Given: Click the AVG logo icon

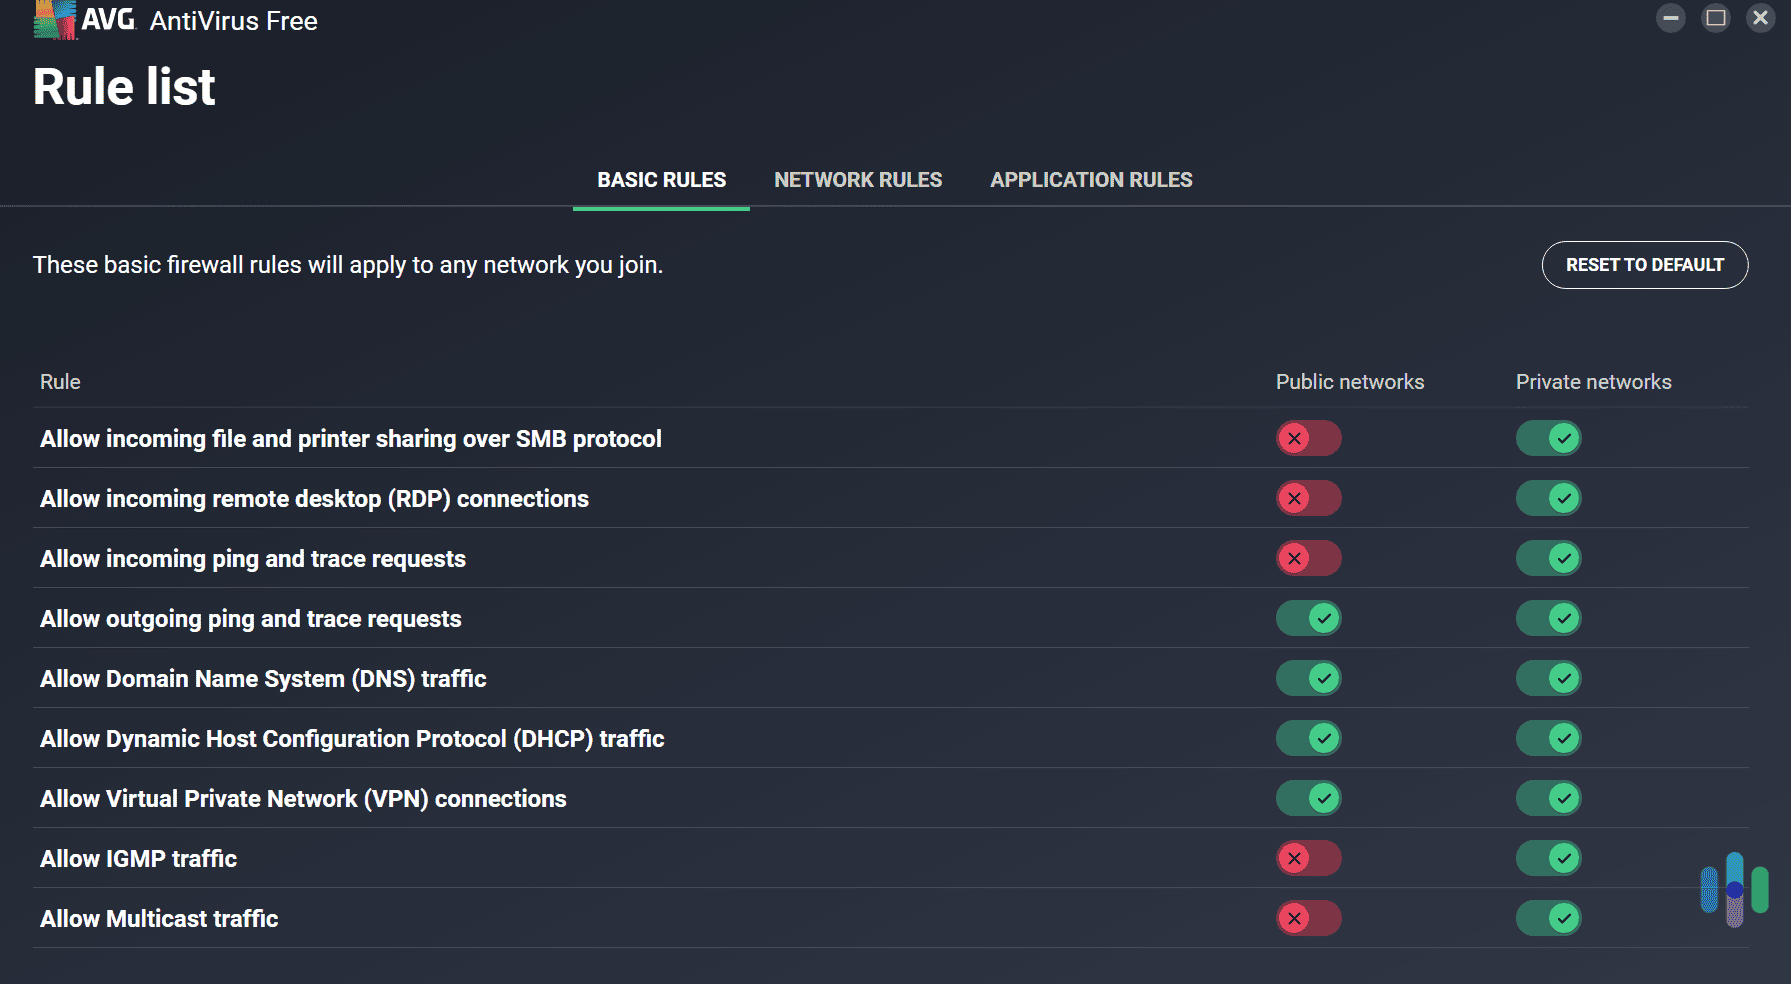Looking at the screenshot, I should coord(55,19).
